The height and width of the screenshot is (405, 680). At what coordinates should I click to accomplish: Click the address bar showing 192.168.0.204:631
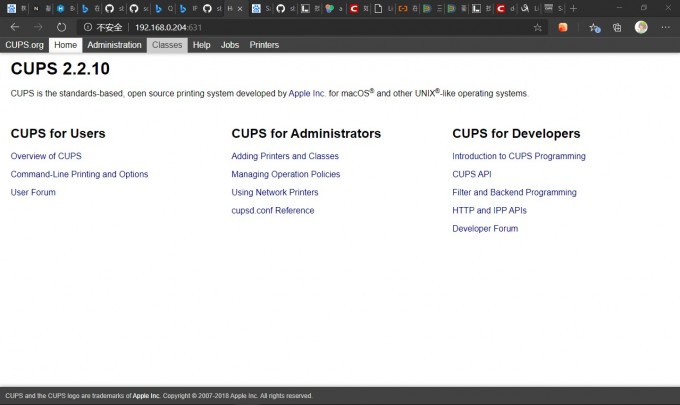(300, 27)
